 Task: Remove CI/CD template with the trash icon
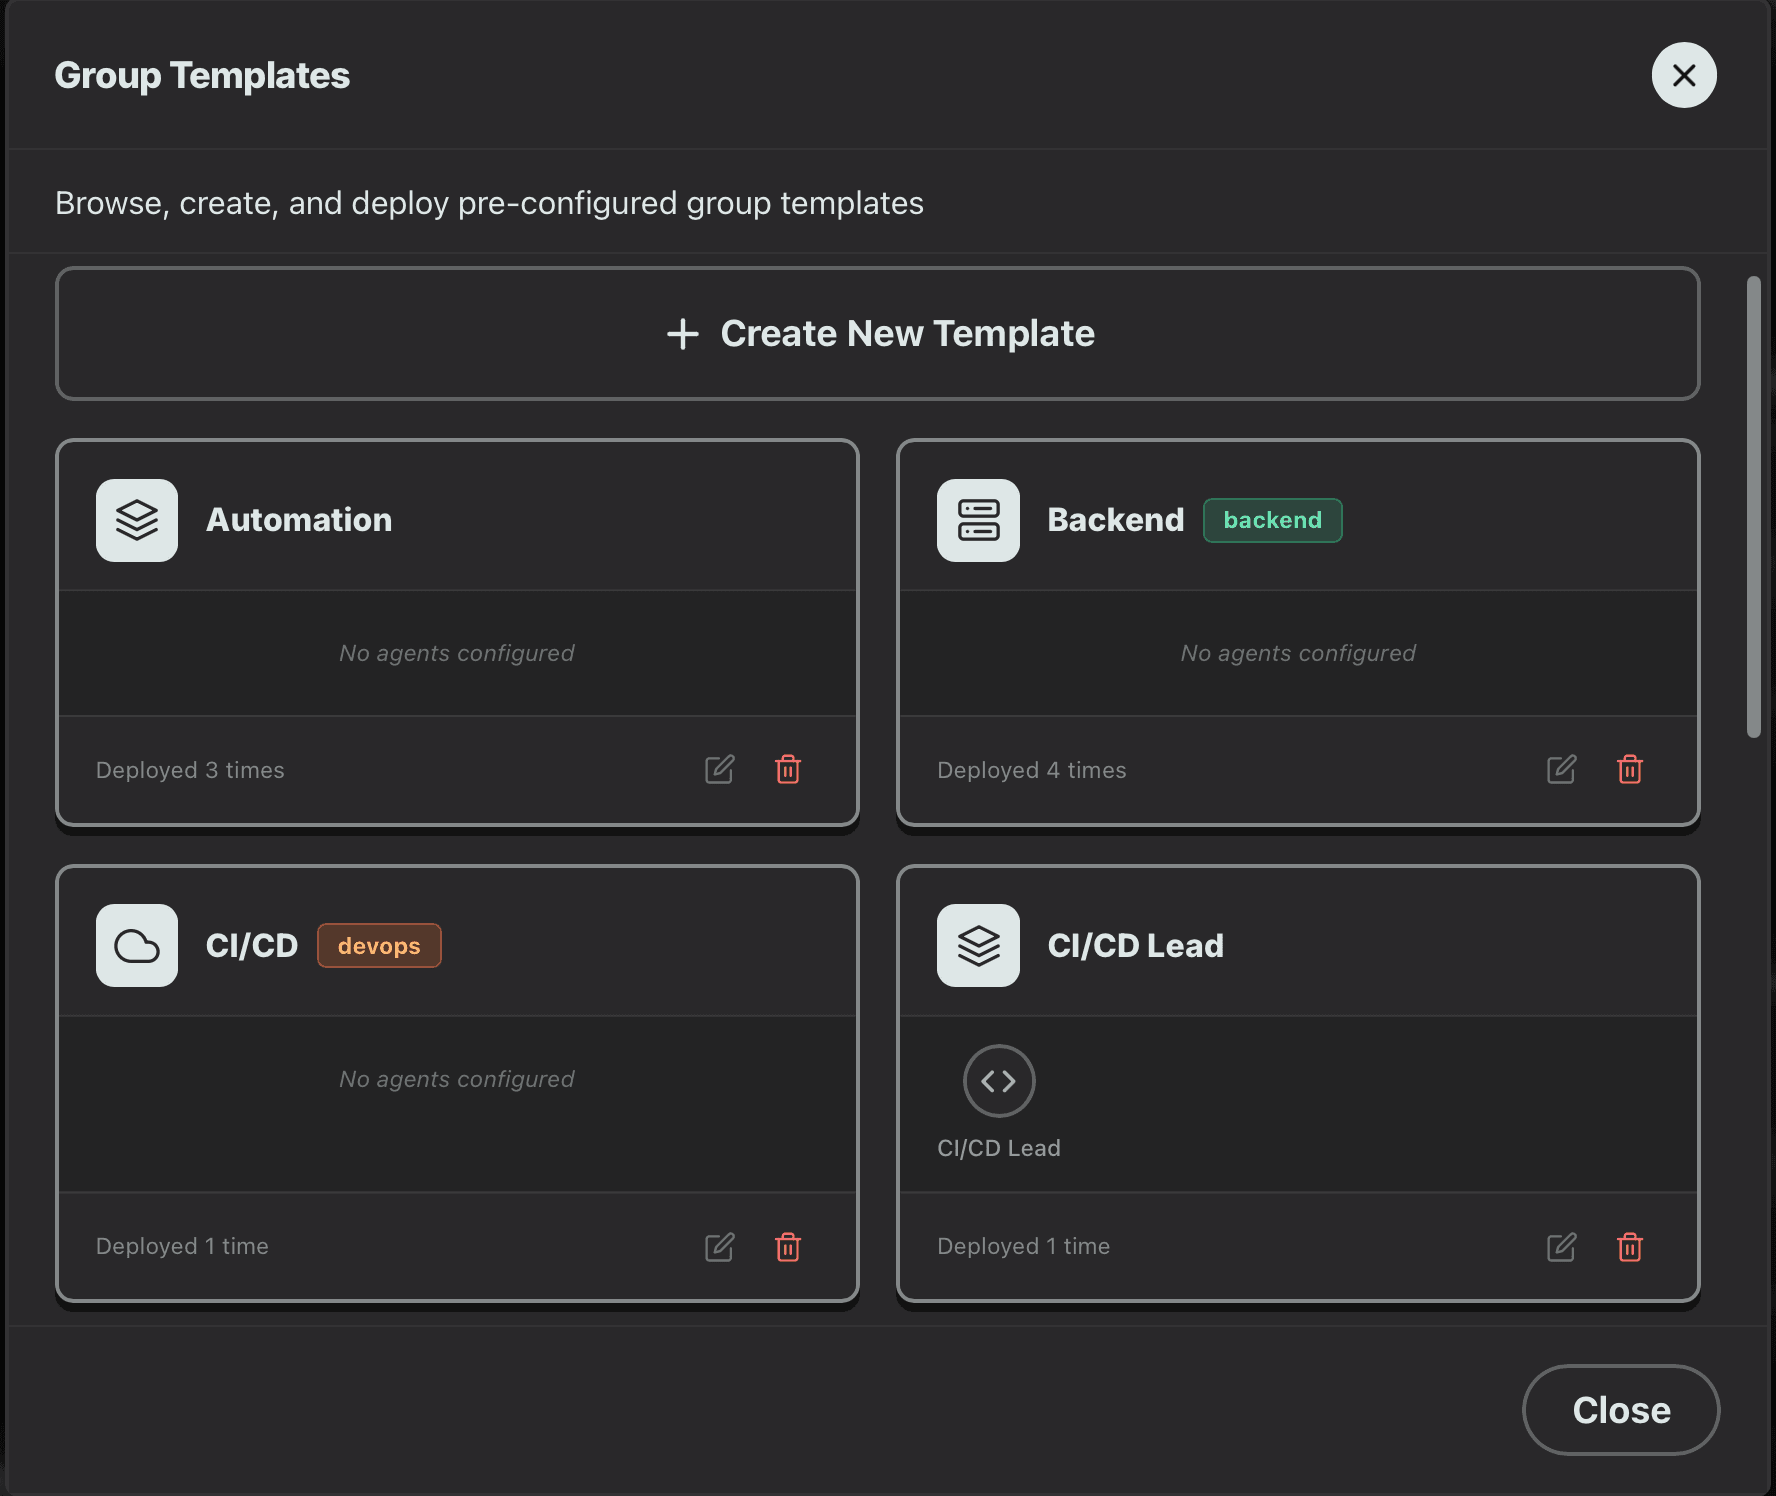[788, 1246]
